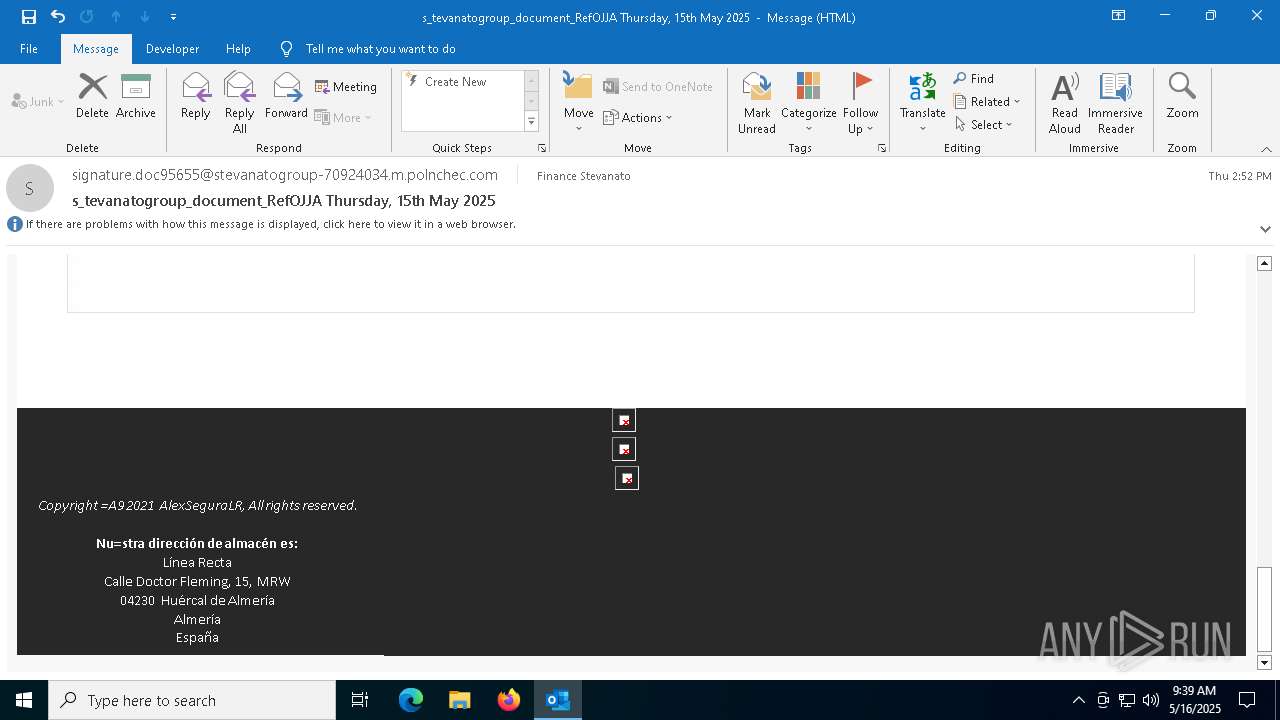Viewport: 1280px width, 720px height.
Task: Reply to the sender
Action: [x=195, y=96]
